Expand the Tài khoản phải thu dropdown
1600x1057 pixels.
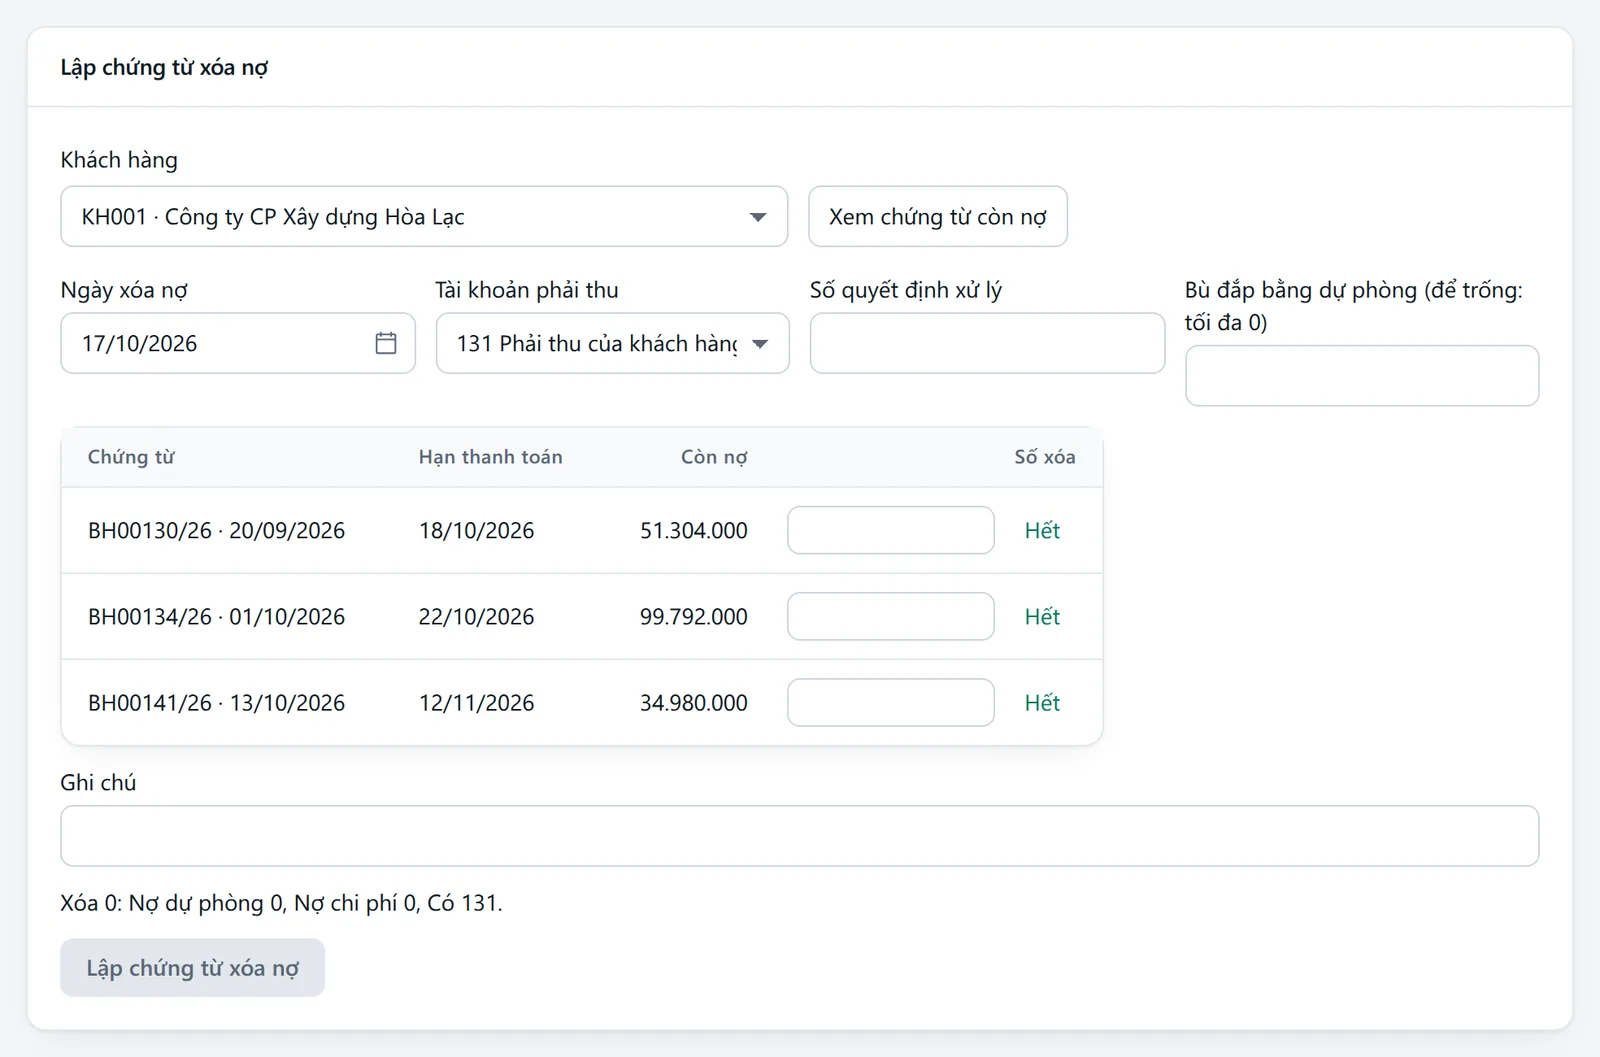click(x=612, y=343)
